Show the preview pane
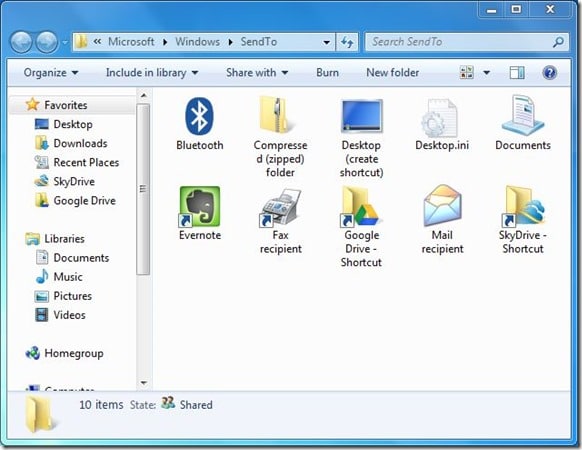Viewport: 582px width, 450px height. point(517,72)
